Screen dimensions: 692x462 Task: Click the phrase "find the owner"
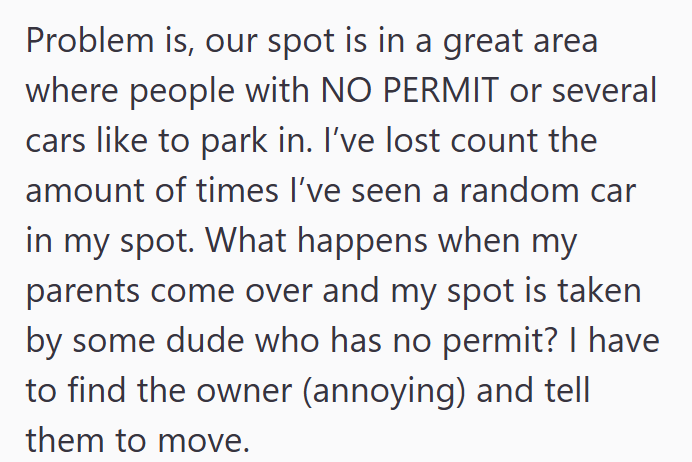[180, 391]
